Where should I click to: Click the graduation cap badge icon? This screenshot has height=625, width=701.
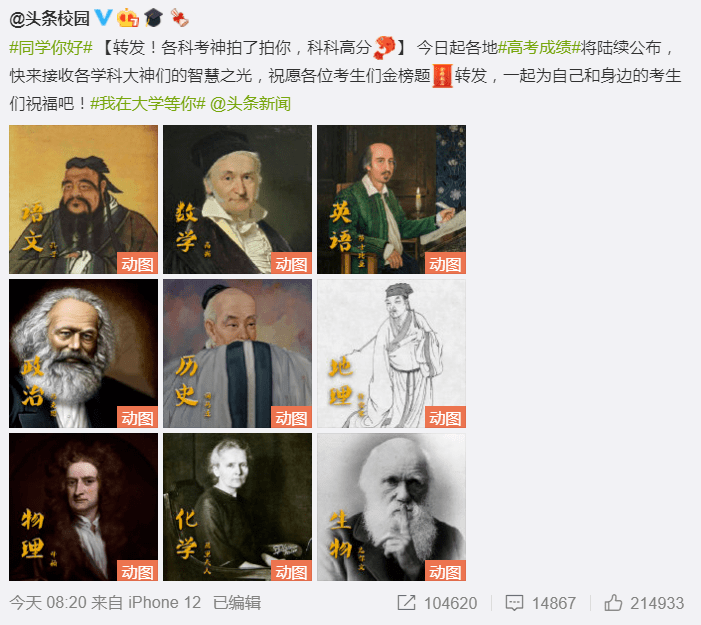coord(153,18)
